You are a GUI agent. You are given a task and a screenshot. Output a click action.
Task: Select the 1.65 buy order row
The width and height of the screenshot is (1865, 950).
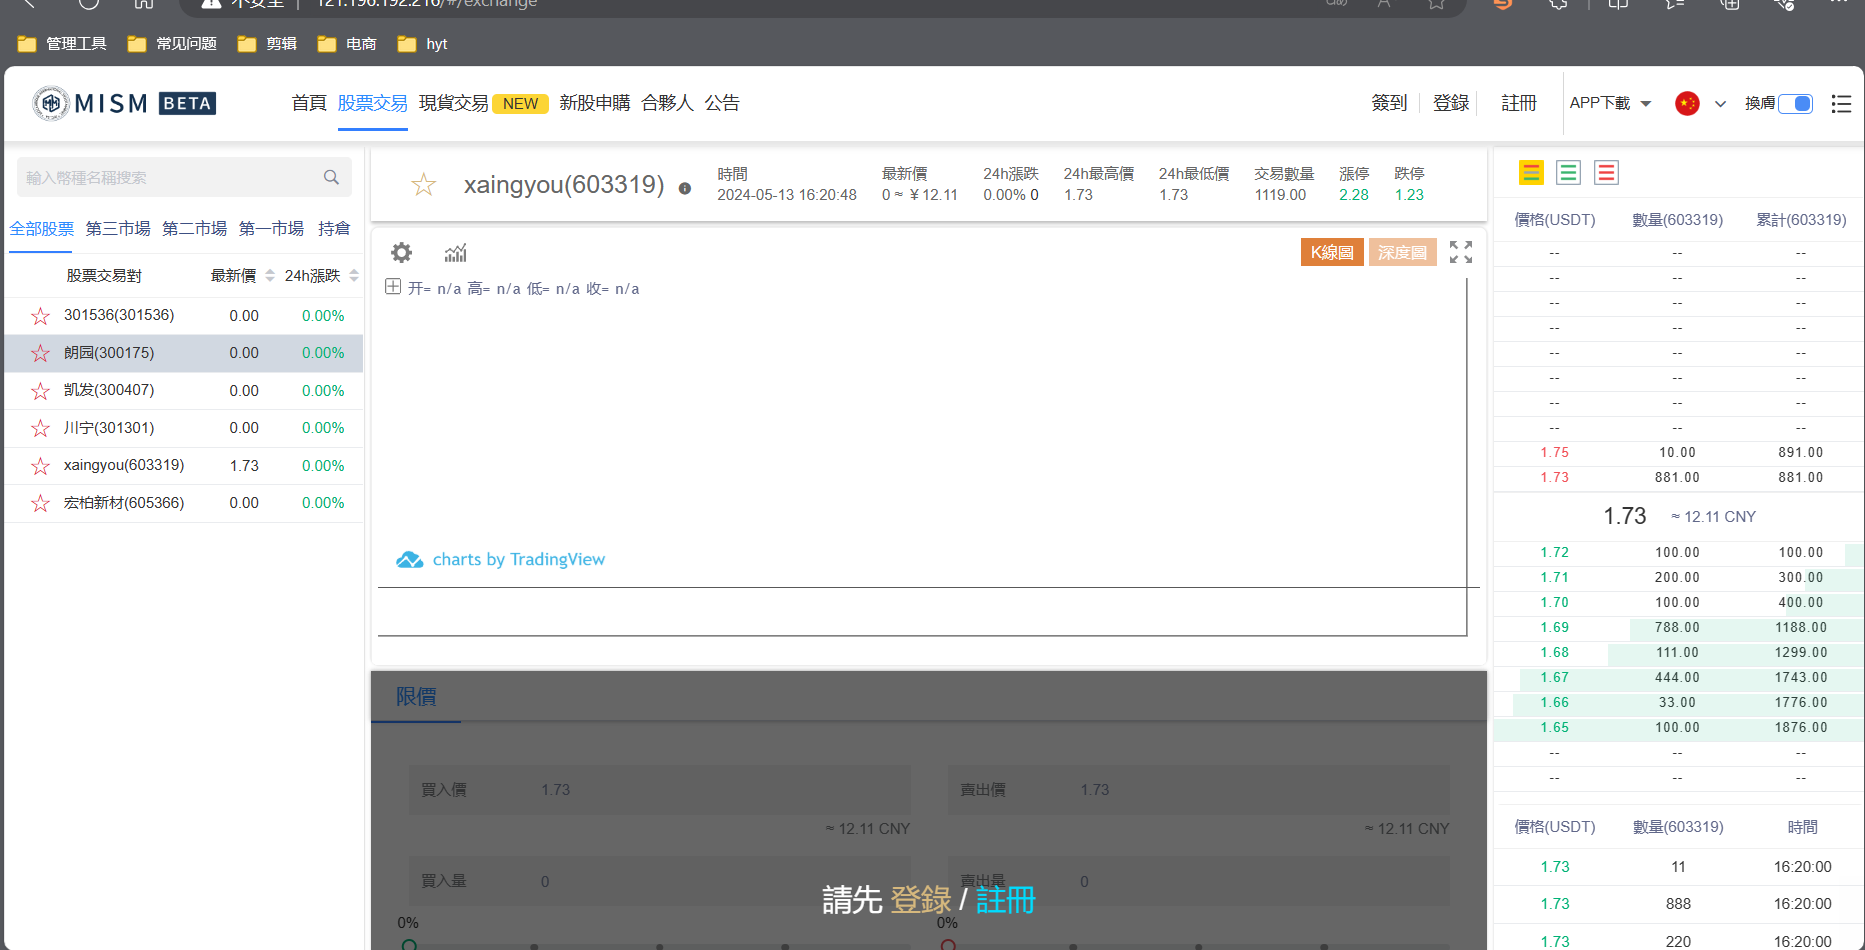pyautogui.click(x=1678, y=728)
